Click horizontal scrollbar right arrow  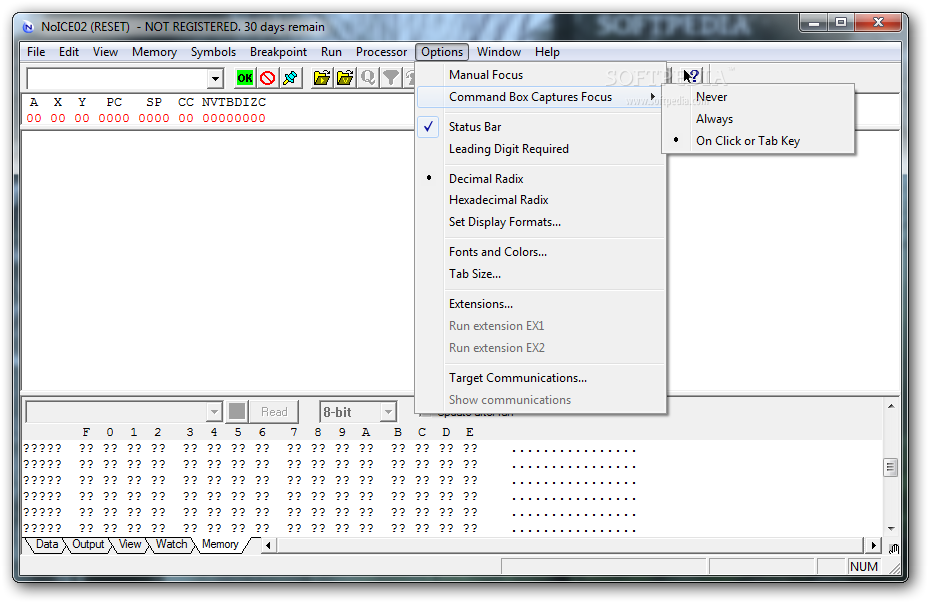pyautogui.click(x=873, y=545)
